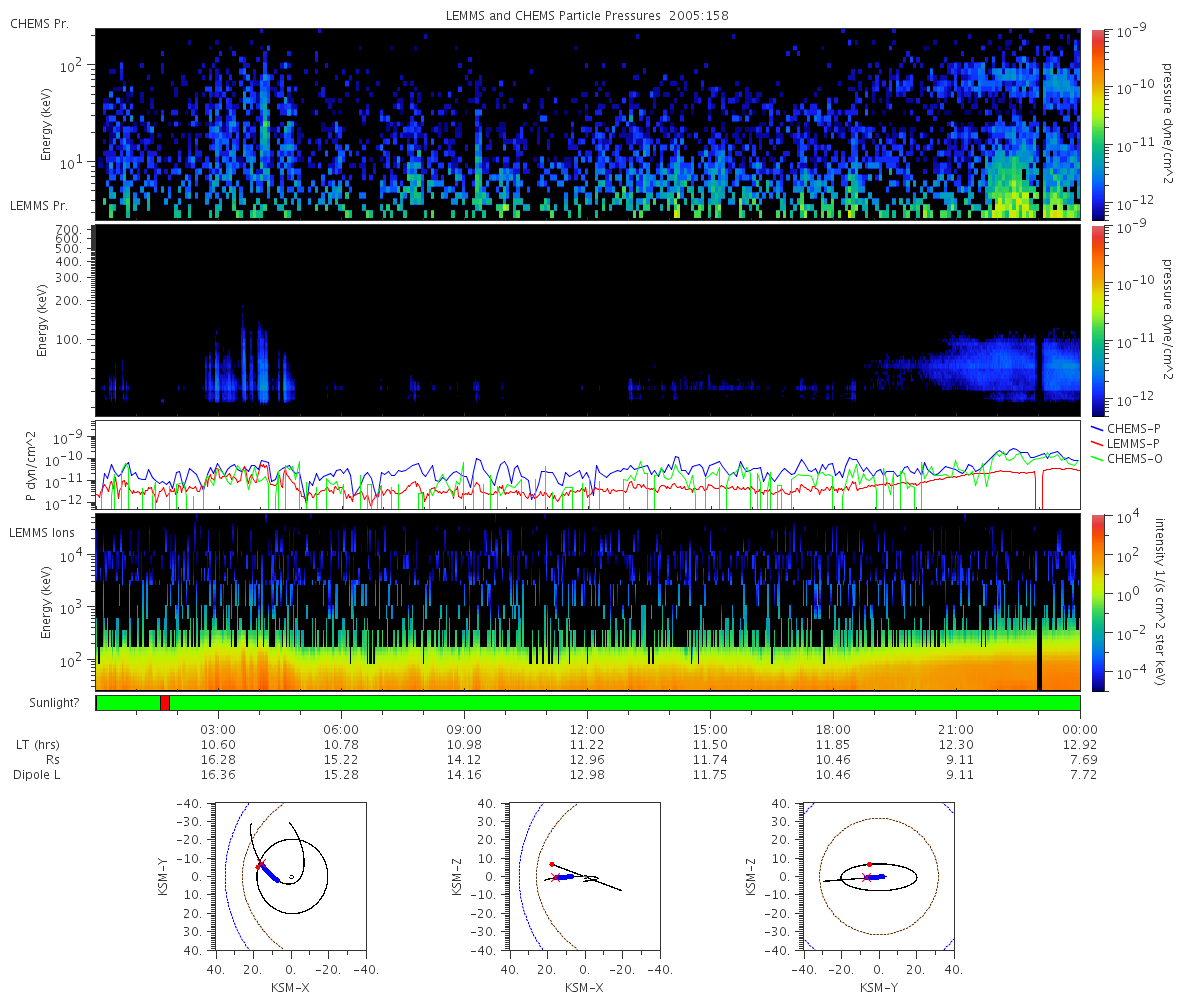Screen dimensions: 1200x1000
Task: Click the 'LT (hrs)' row label
Action: click(x=38, y=745)
